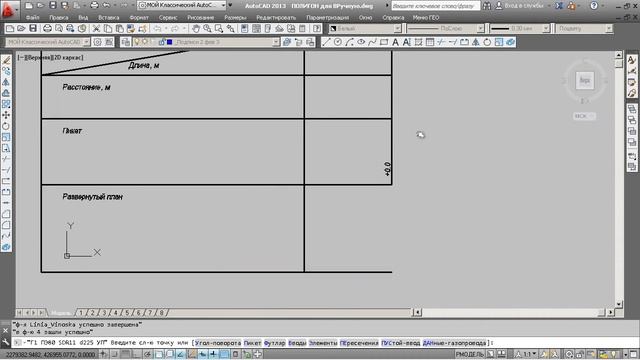
Task: Click the binoculars search icon in title bar
Action: 487,6
